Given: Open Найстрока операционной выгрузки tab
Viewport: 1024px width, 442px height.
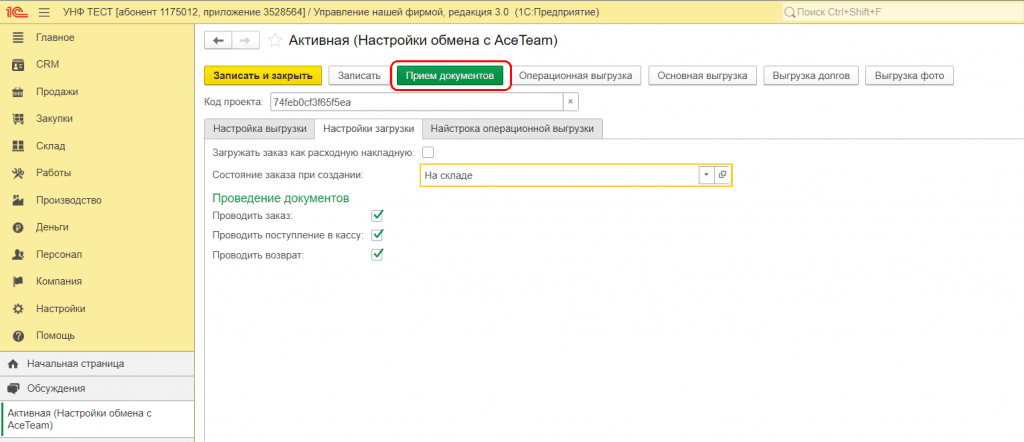Looking at the screenshot, I should click(x=512, y=129).
